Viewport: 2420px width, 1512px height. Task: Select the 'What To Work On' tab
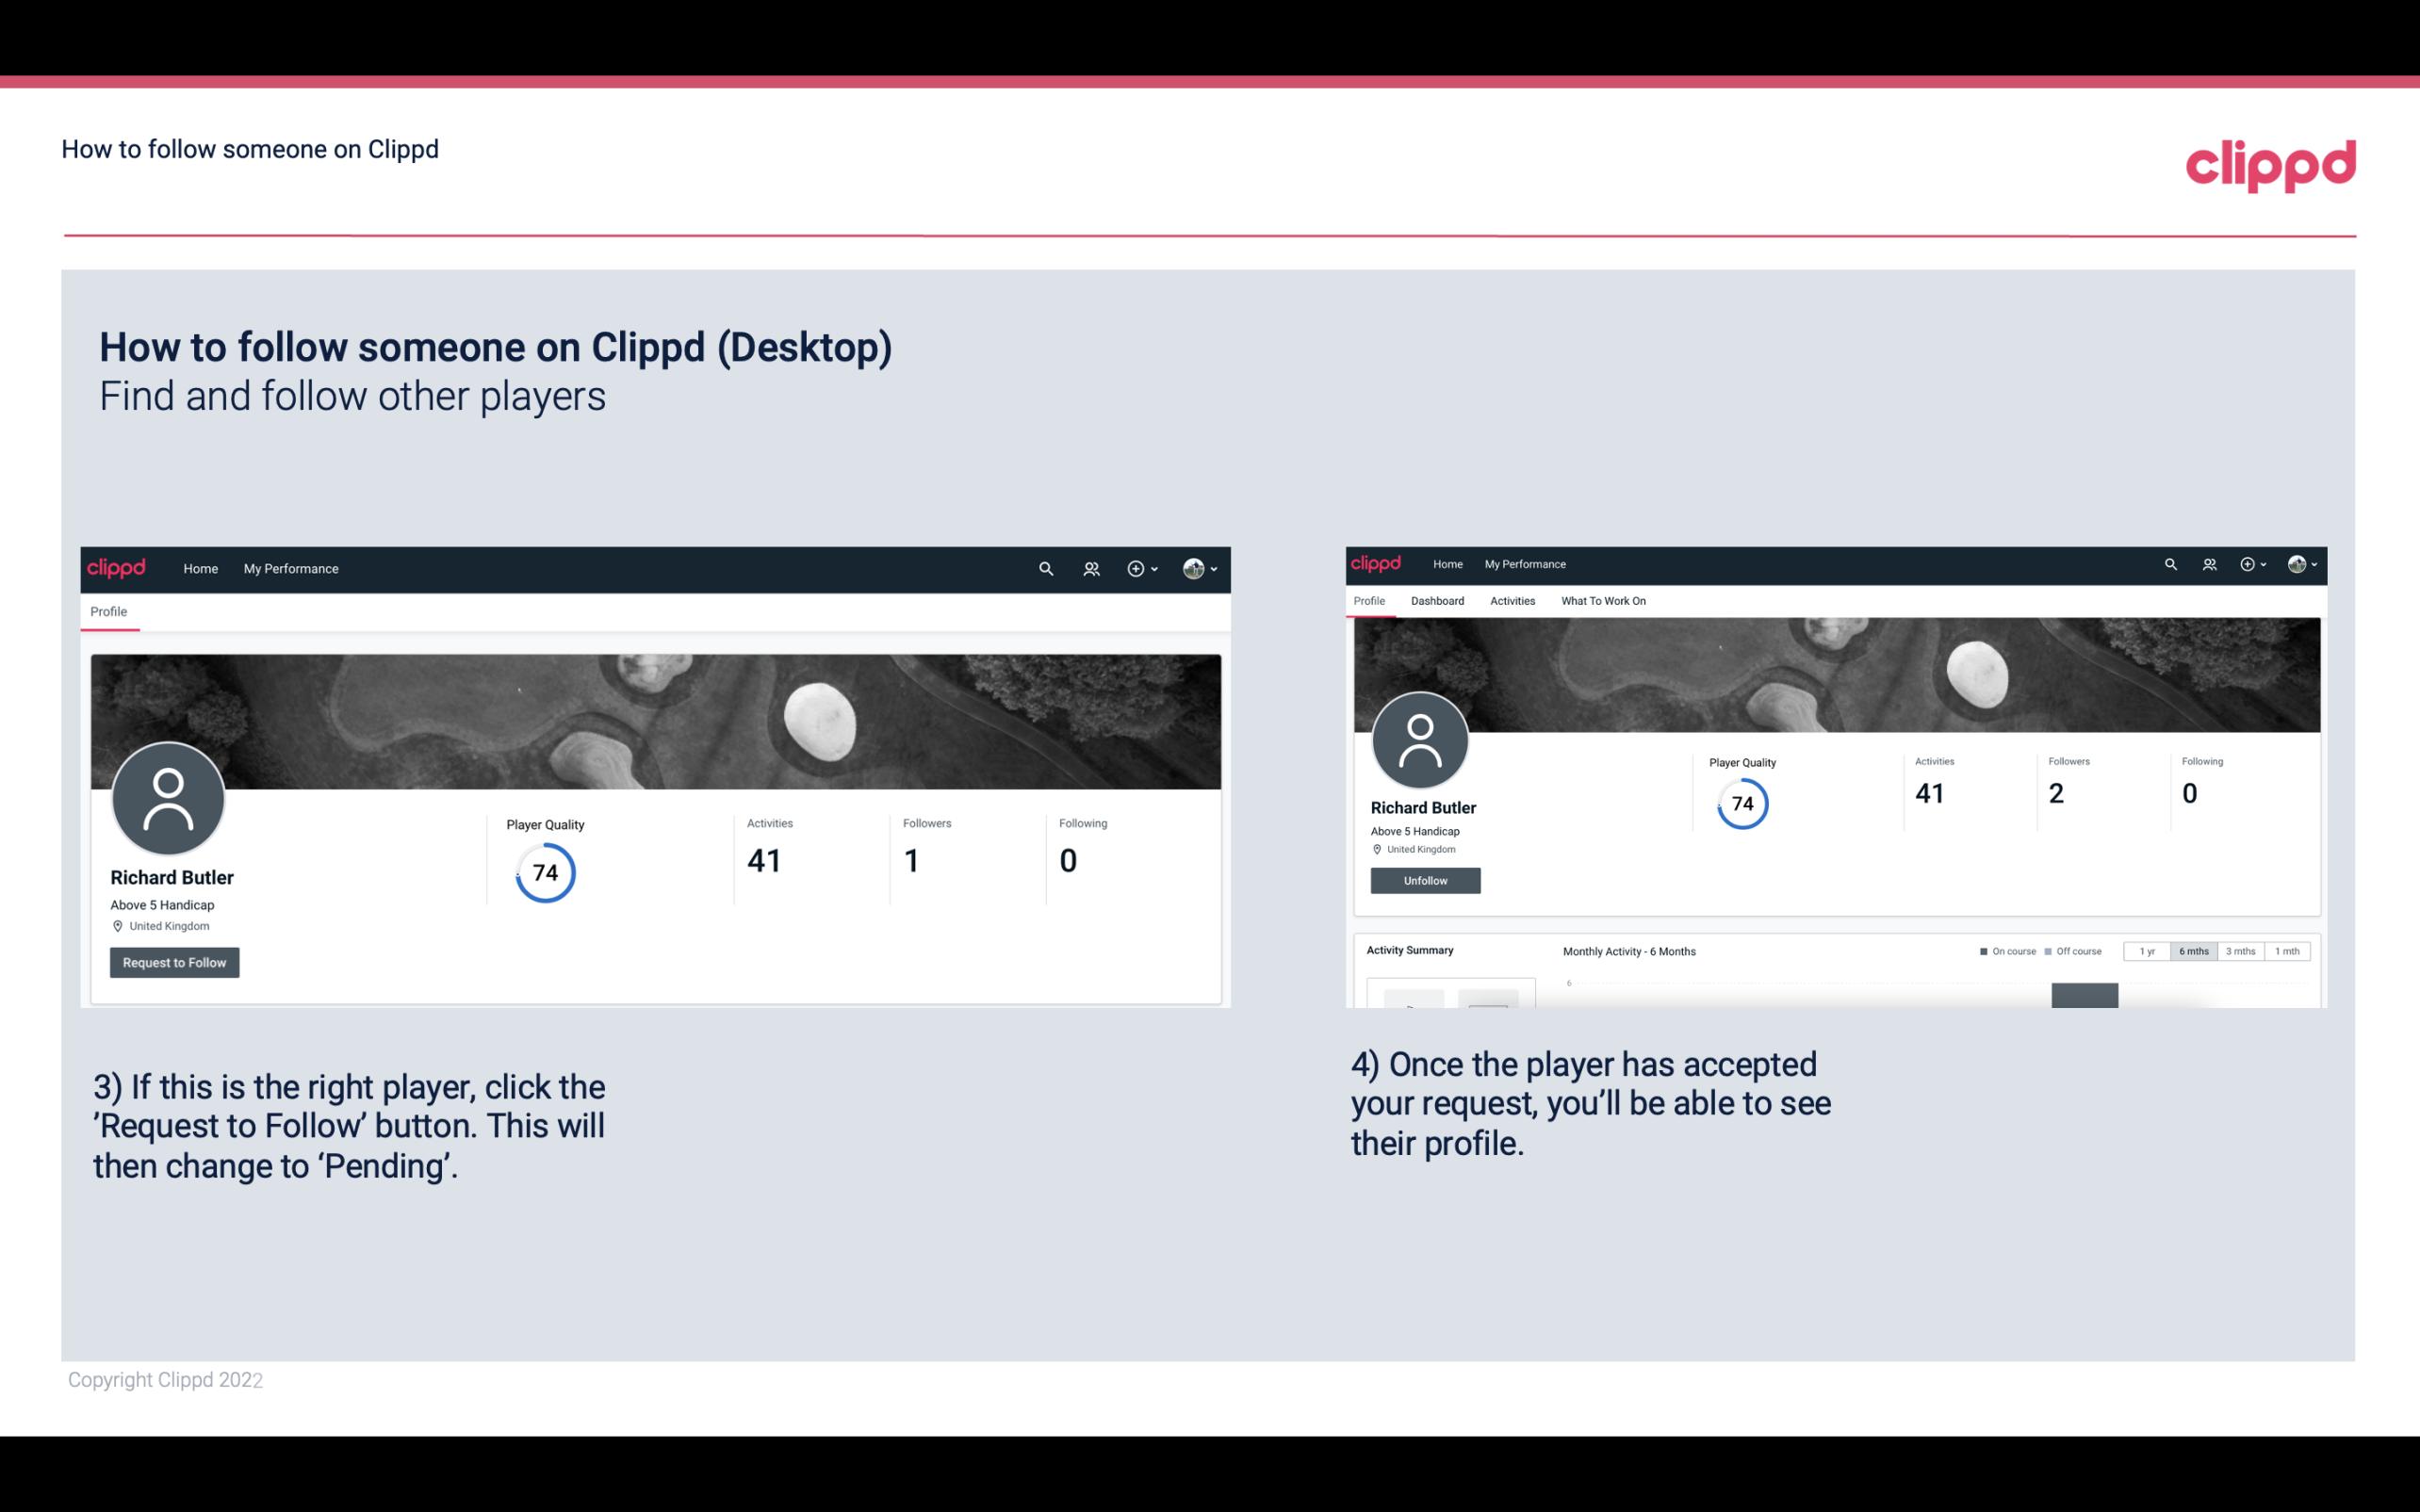(x=1603, y=599)
